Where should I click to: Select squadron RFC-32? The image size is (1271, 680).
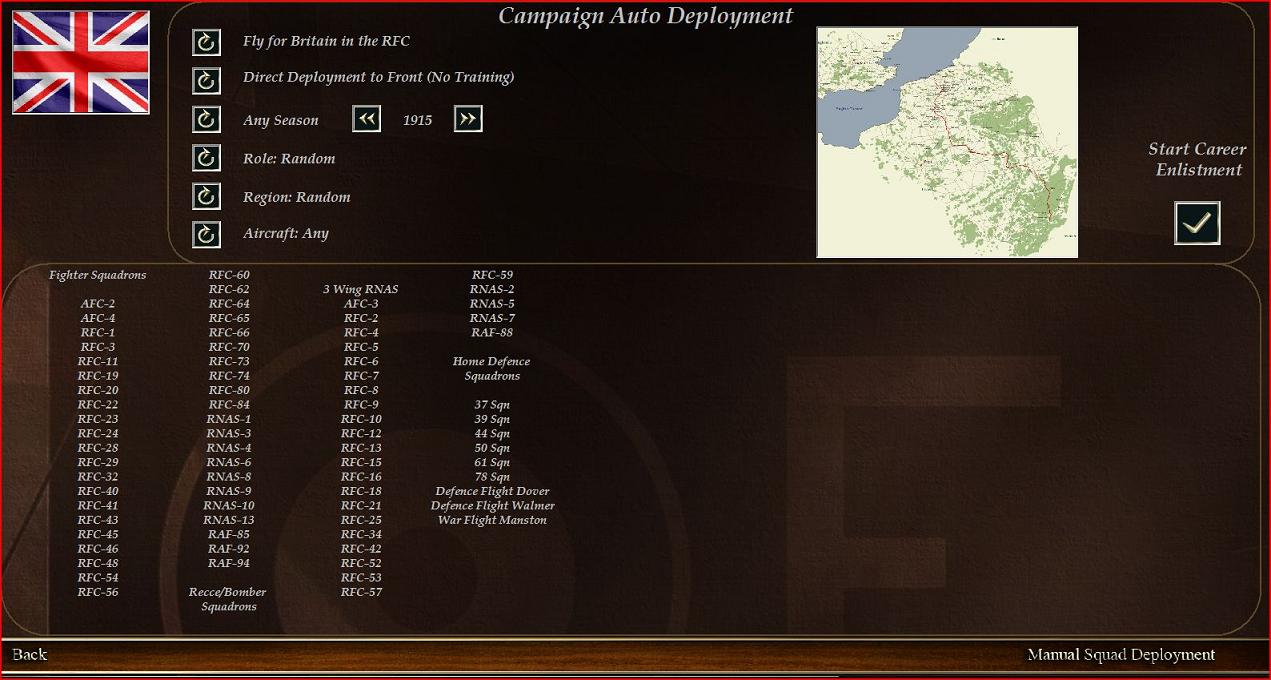click(x=98, y=477)
